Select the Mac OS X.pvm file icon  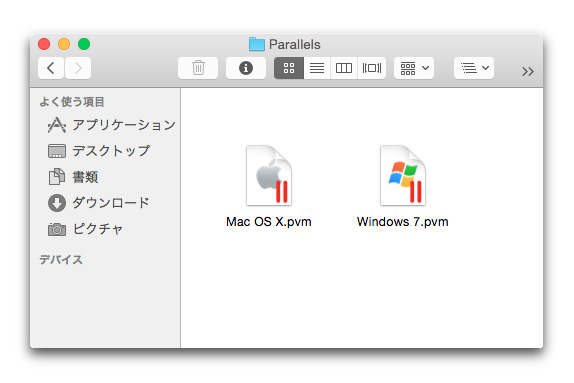(269, 175)
